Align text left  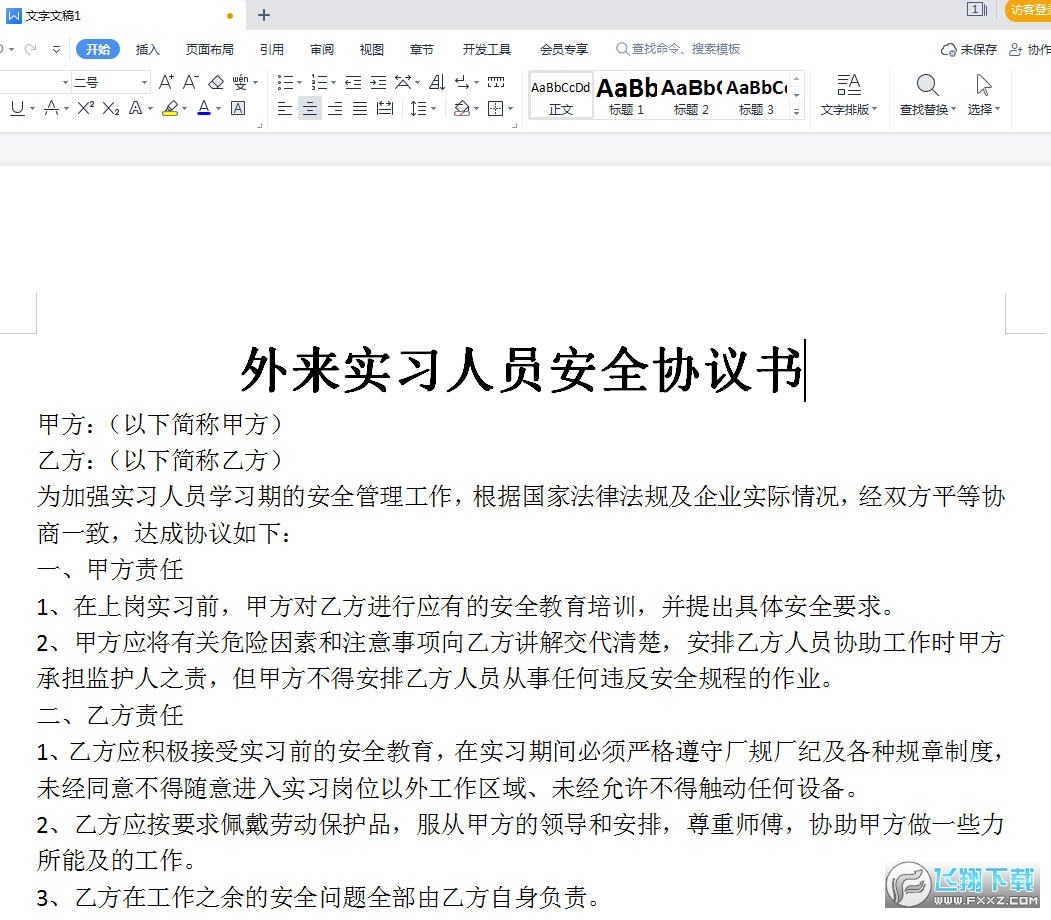pos(285,108)
